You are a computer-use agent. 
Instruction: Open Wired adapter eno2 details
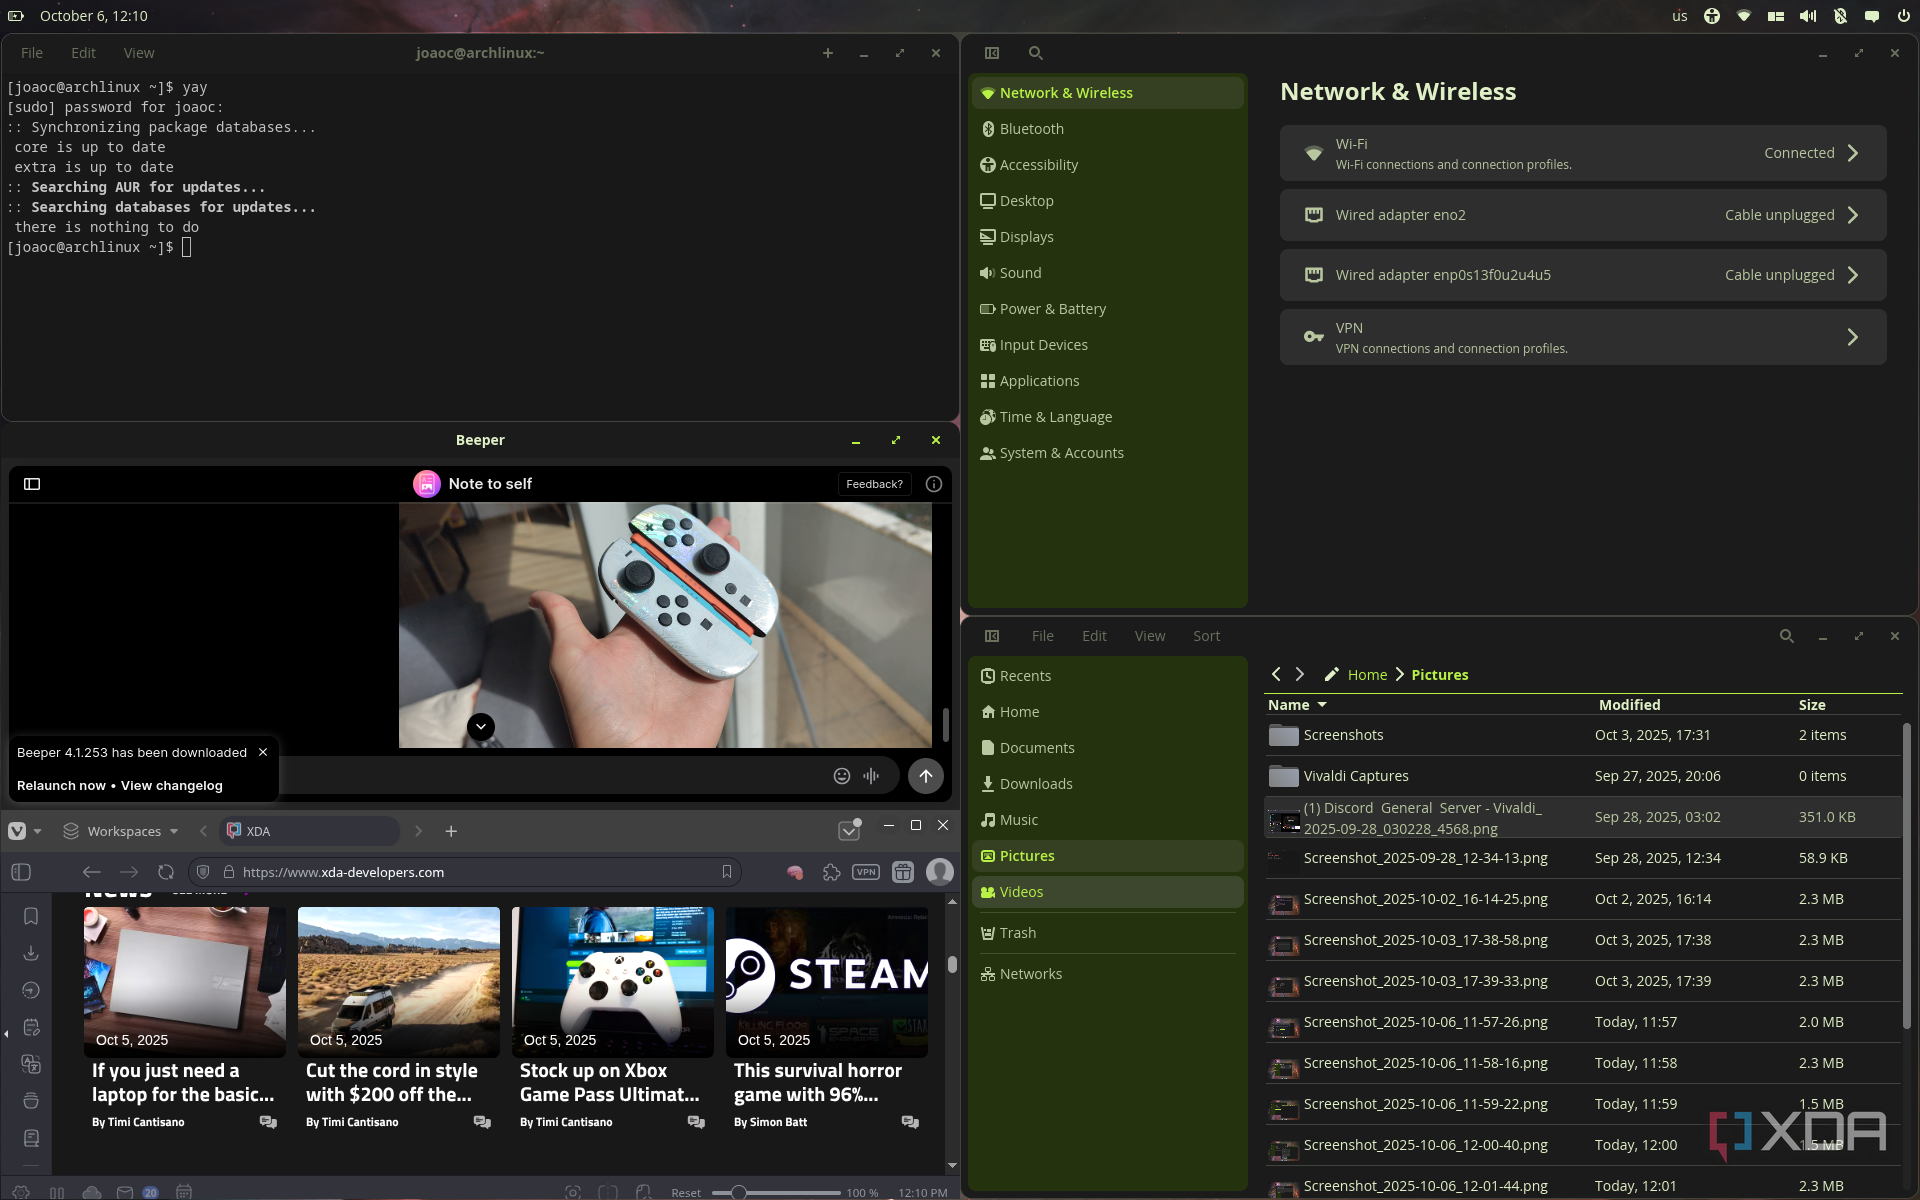click(x=1583, y=215)
